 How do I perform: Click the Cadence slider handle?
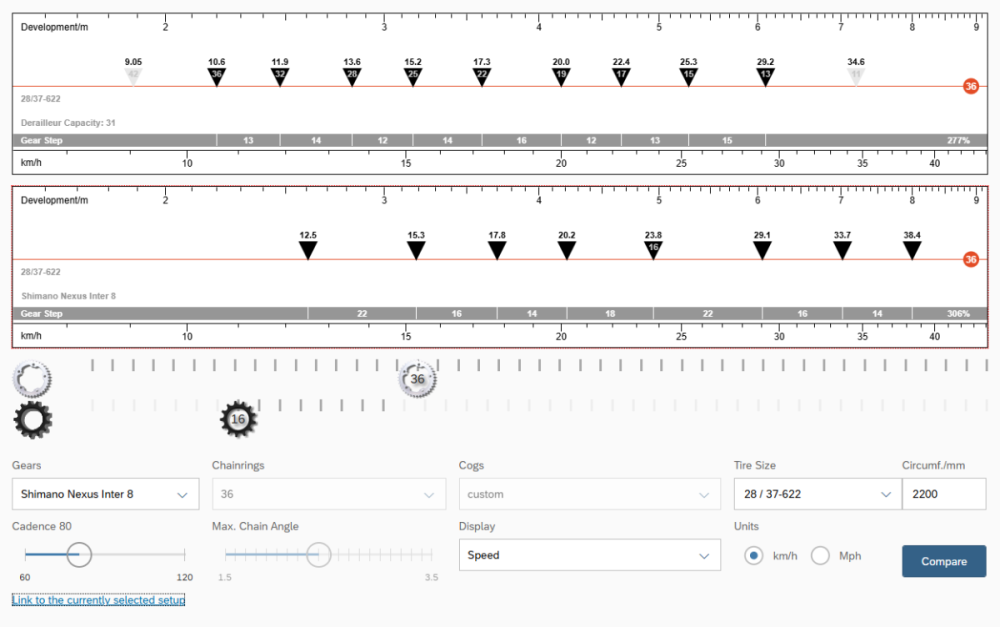[78, 554]
